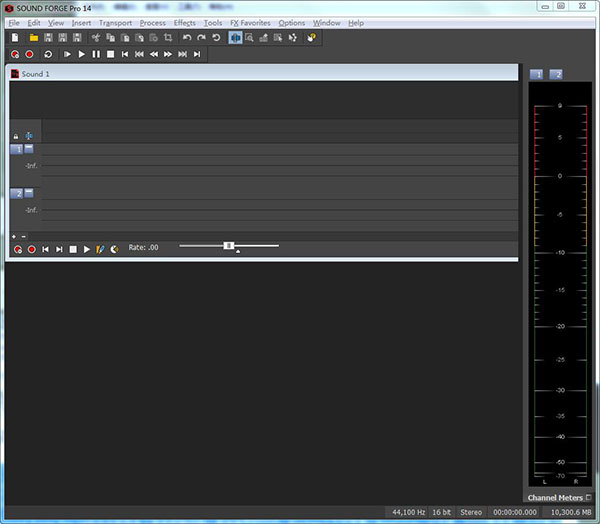Open the Edit menu
This screenshot has height=524, width=600.
click(34, 23)
